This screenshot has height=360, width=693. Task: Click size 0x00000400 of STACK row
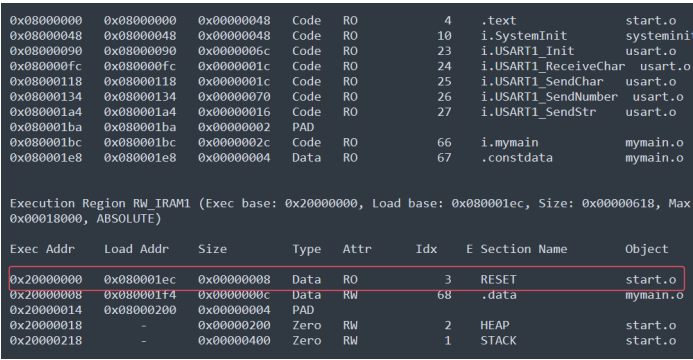click(234, 341)
